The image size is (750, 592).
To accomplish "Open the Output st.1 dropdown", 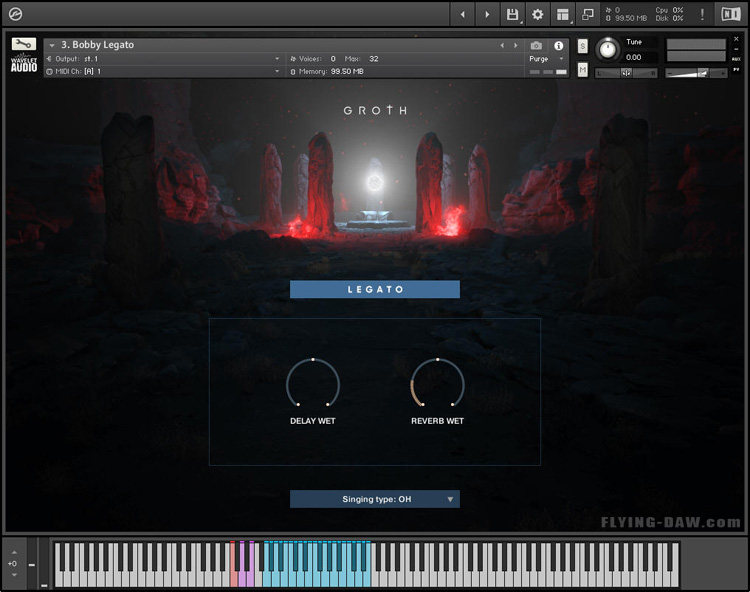I will (163, 59).
